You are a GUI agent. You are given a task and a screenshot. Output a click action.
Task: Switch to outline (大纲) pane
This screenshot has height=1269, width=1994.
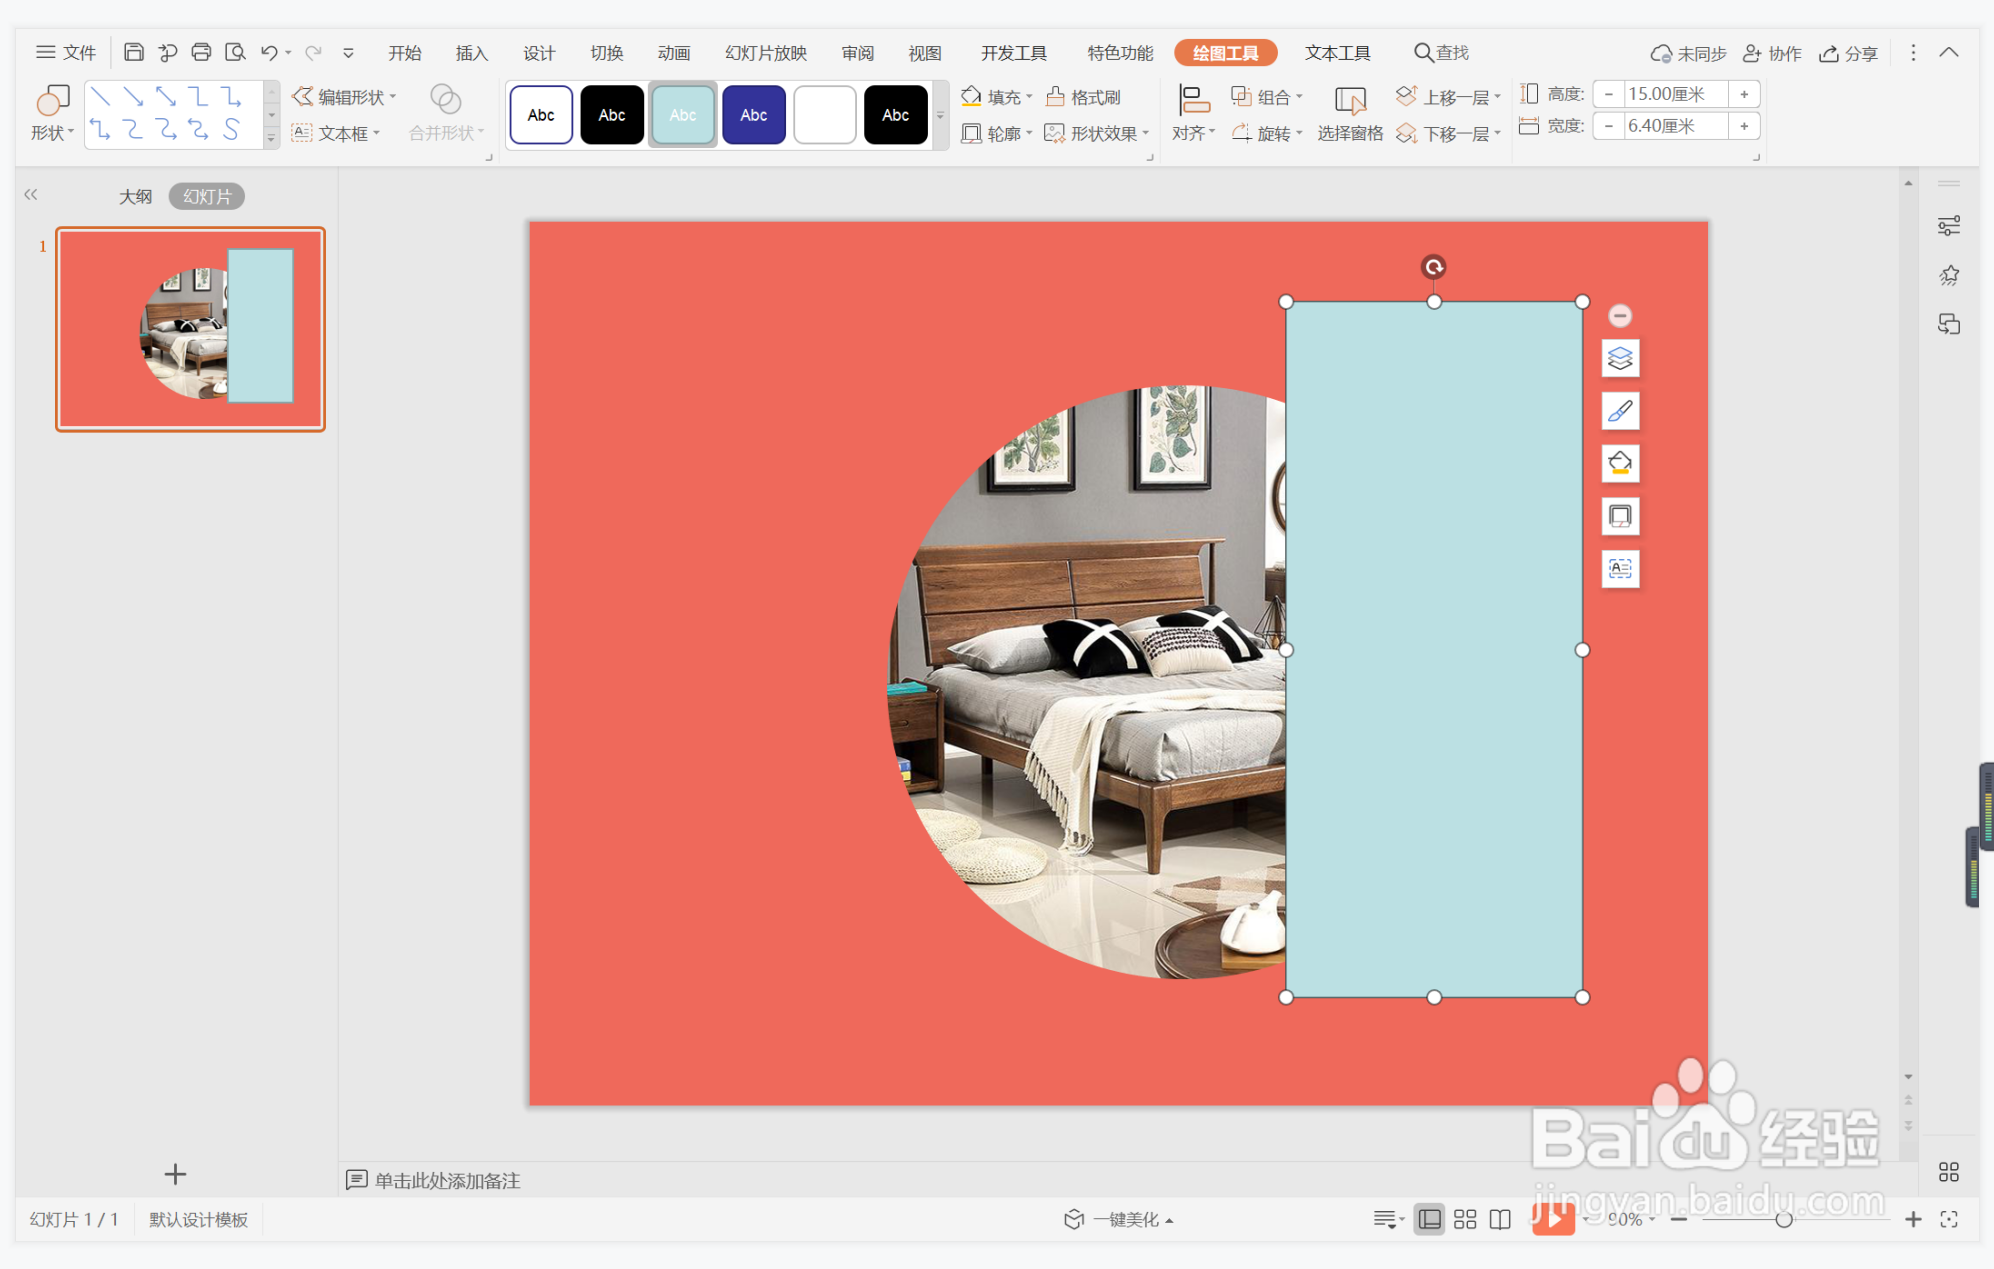pos(135,196)
